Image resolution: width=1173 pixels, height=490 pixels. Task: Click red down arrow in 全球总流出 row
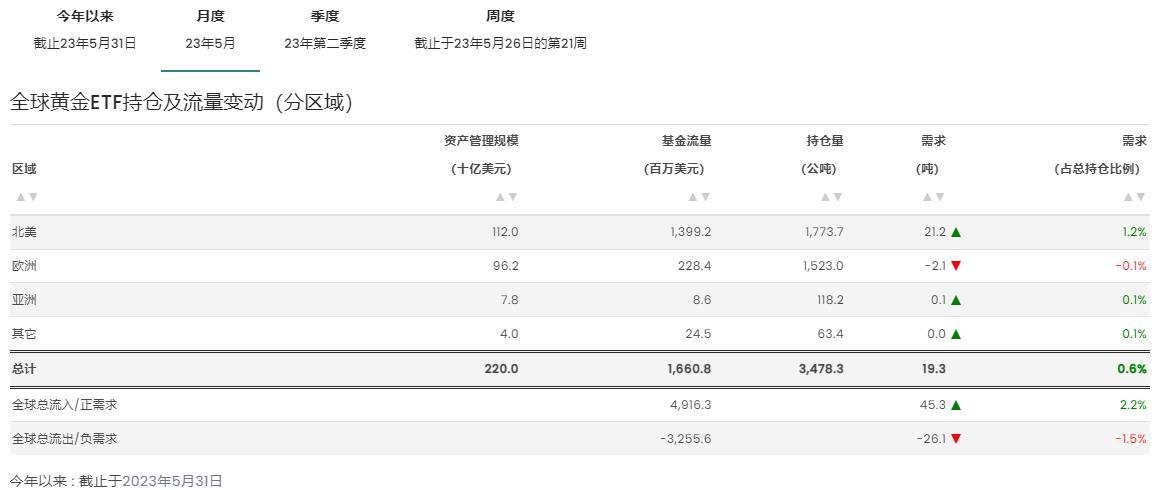coord(956,439)
